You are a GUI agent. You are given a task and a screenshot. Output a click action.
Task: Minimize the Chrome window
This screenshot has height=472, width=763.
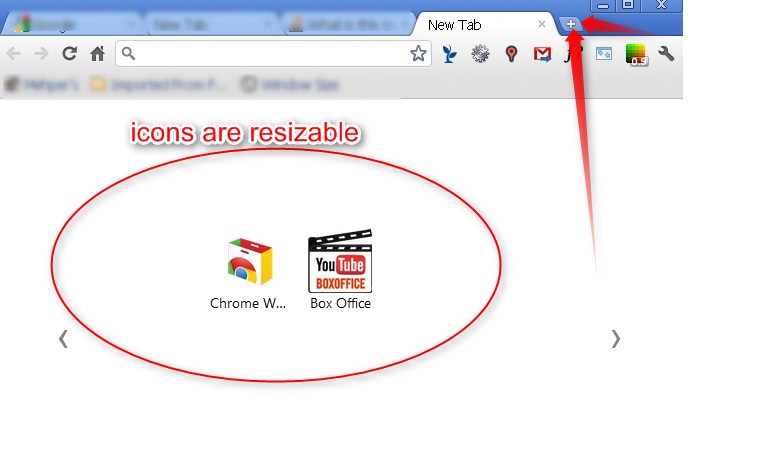point(603,6)
